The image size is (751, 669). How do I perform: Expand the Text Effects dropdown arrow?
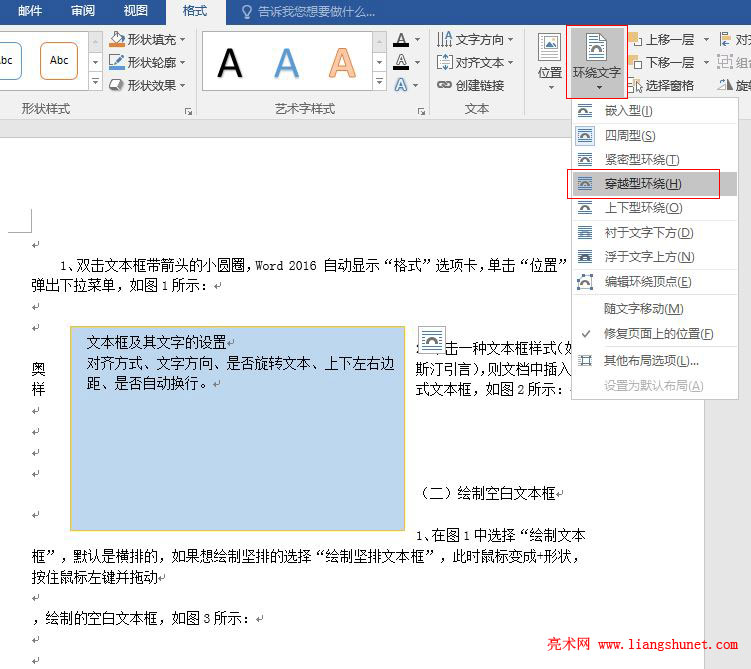pyautogui.click(x=416, y=86)
